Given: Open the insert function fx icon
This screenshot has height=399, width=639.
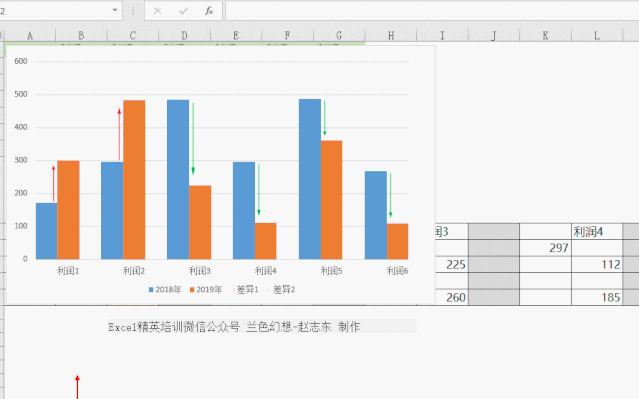Looking at the screenshot, I should (x=209, y=11).
